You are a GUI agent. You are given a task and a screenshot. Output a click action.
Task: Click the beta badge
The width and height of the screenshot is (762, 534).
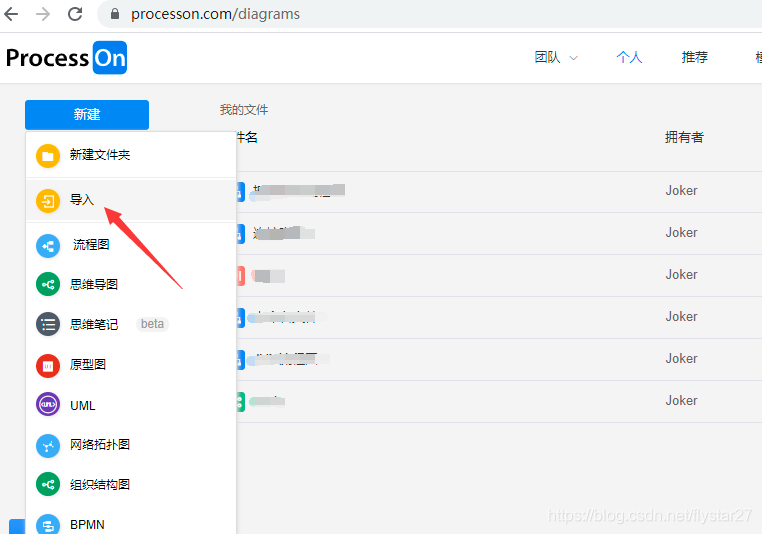click(x=152, y=324)
